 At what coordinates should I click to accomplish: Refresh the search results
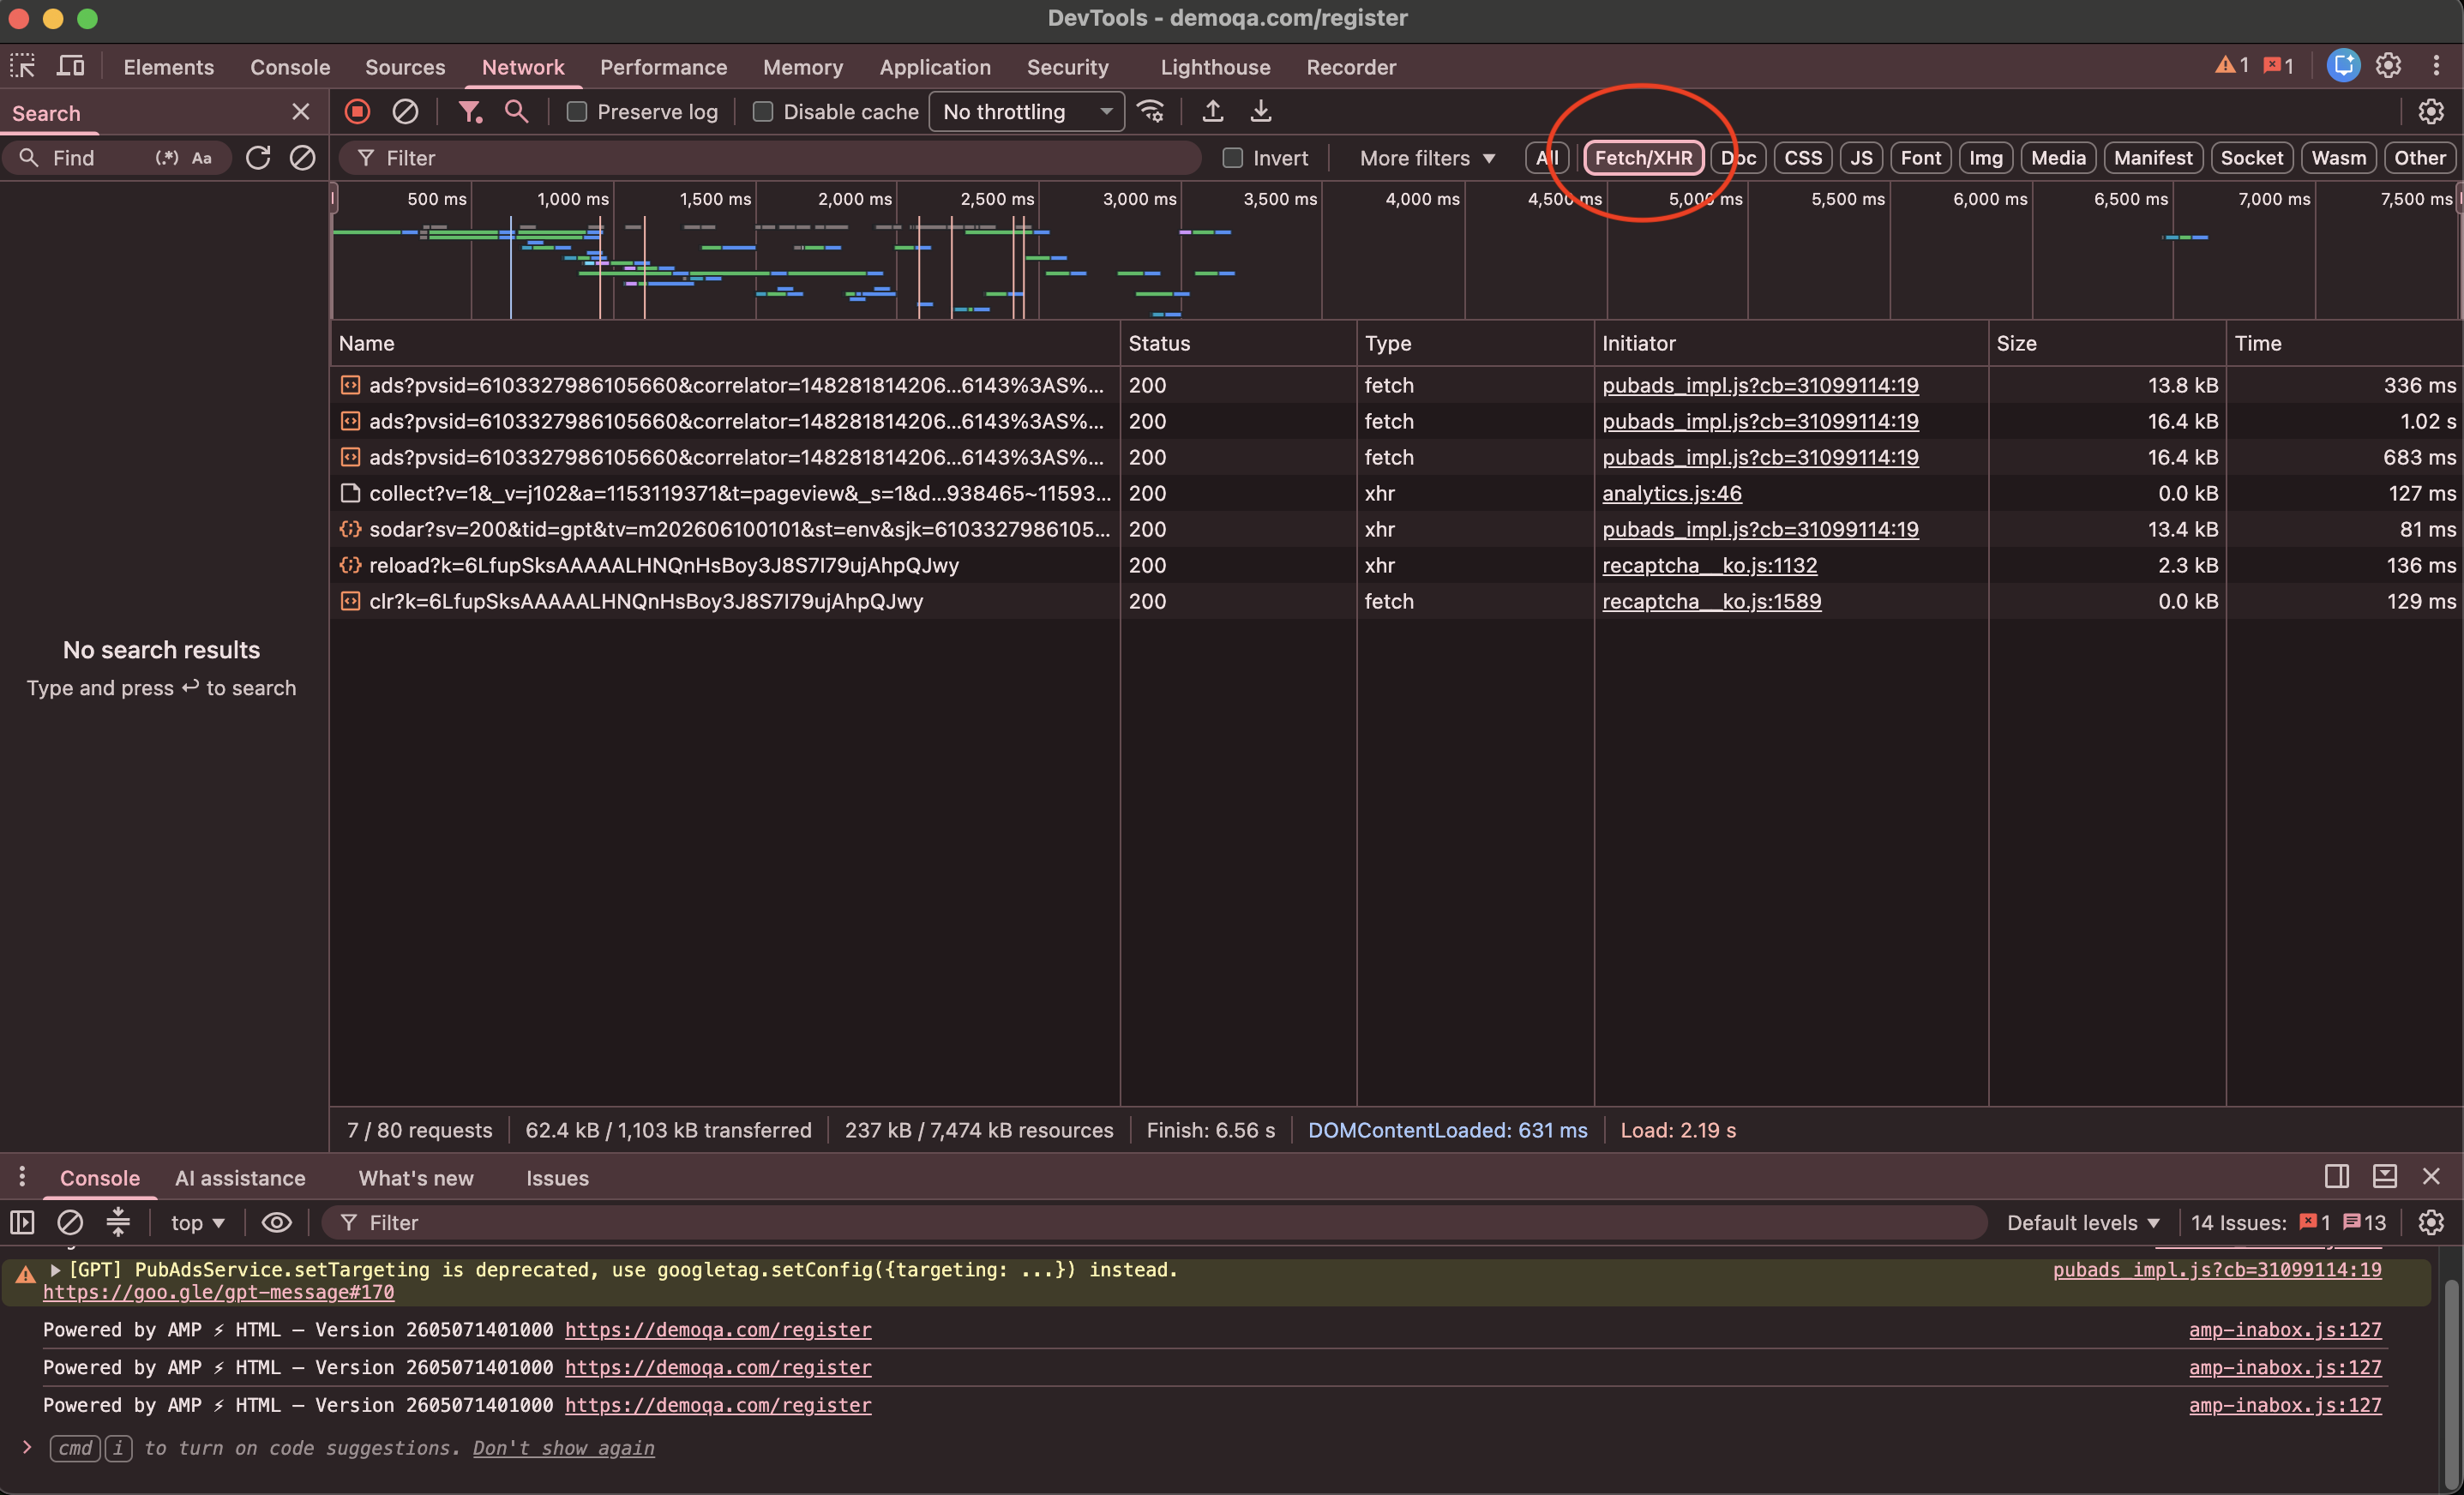click(x=258, y=158)
